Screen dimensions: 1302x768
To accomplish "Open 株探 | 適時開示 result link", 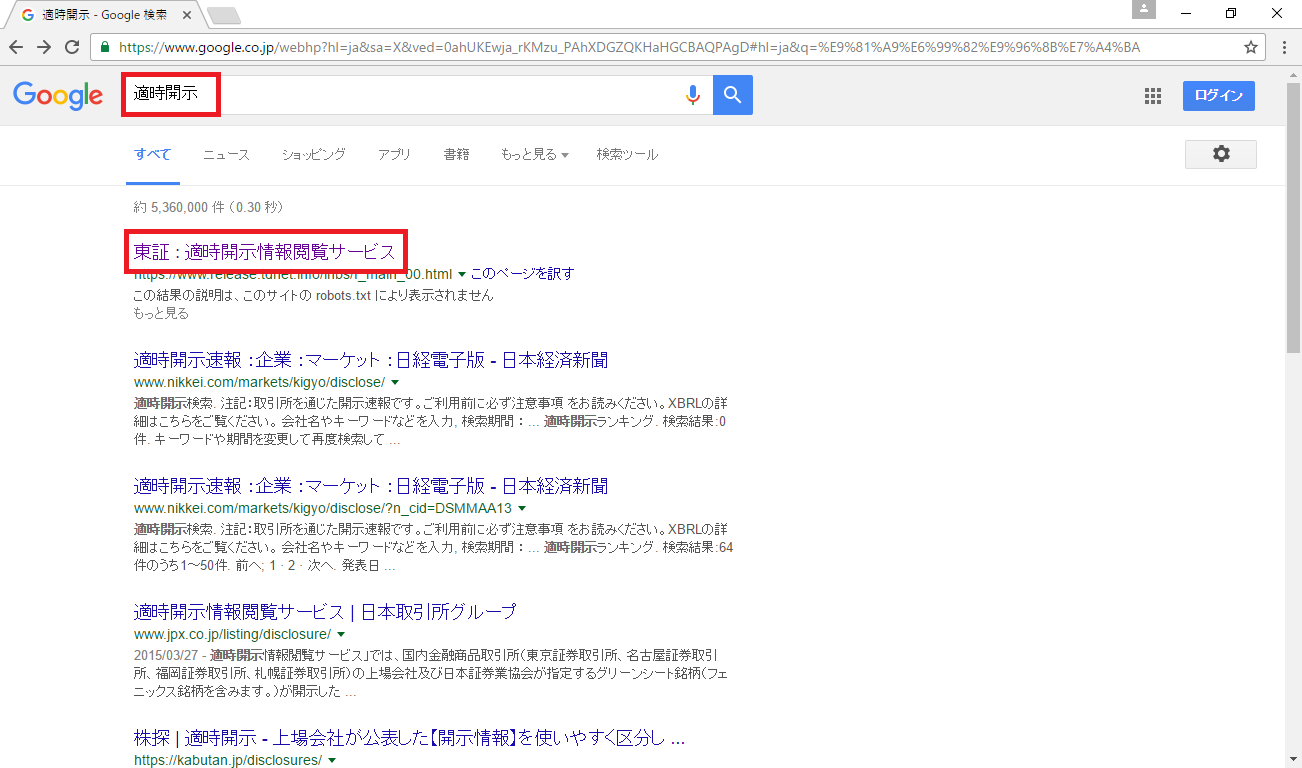I will 409,738.
